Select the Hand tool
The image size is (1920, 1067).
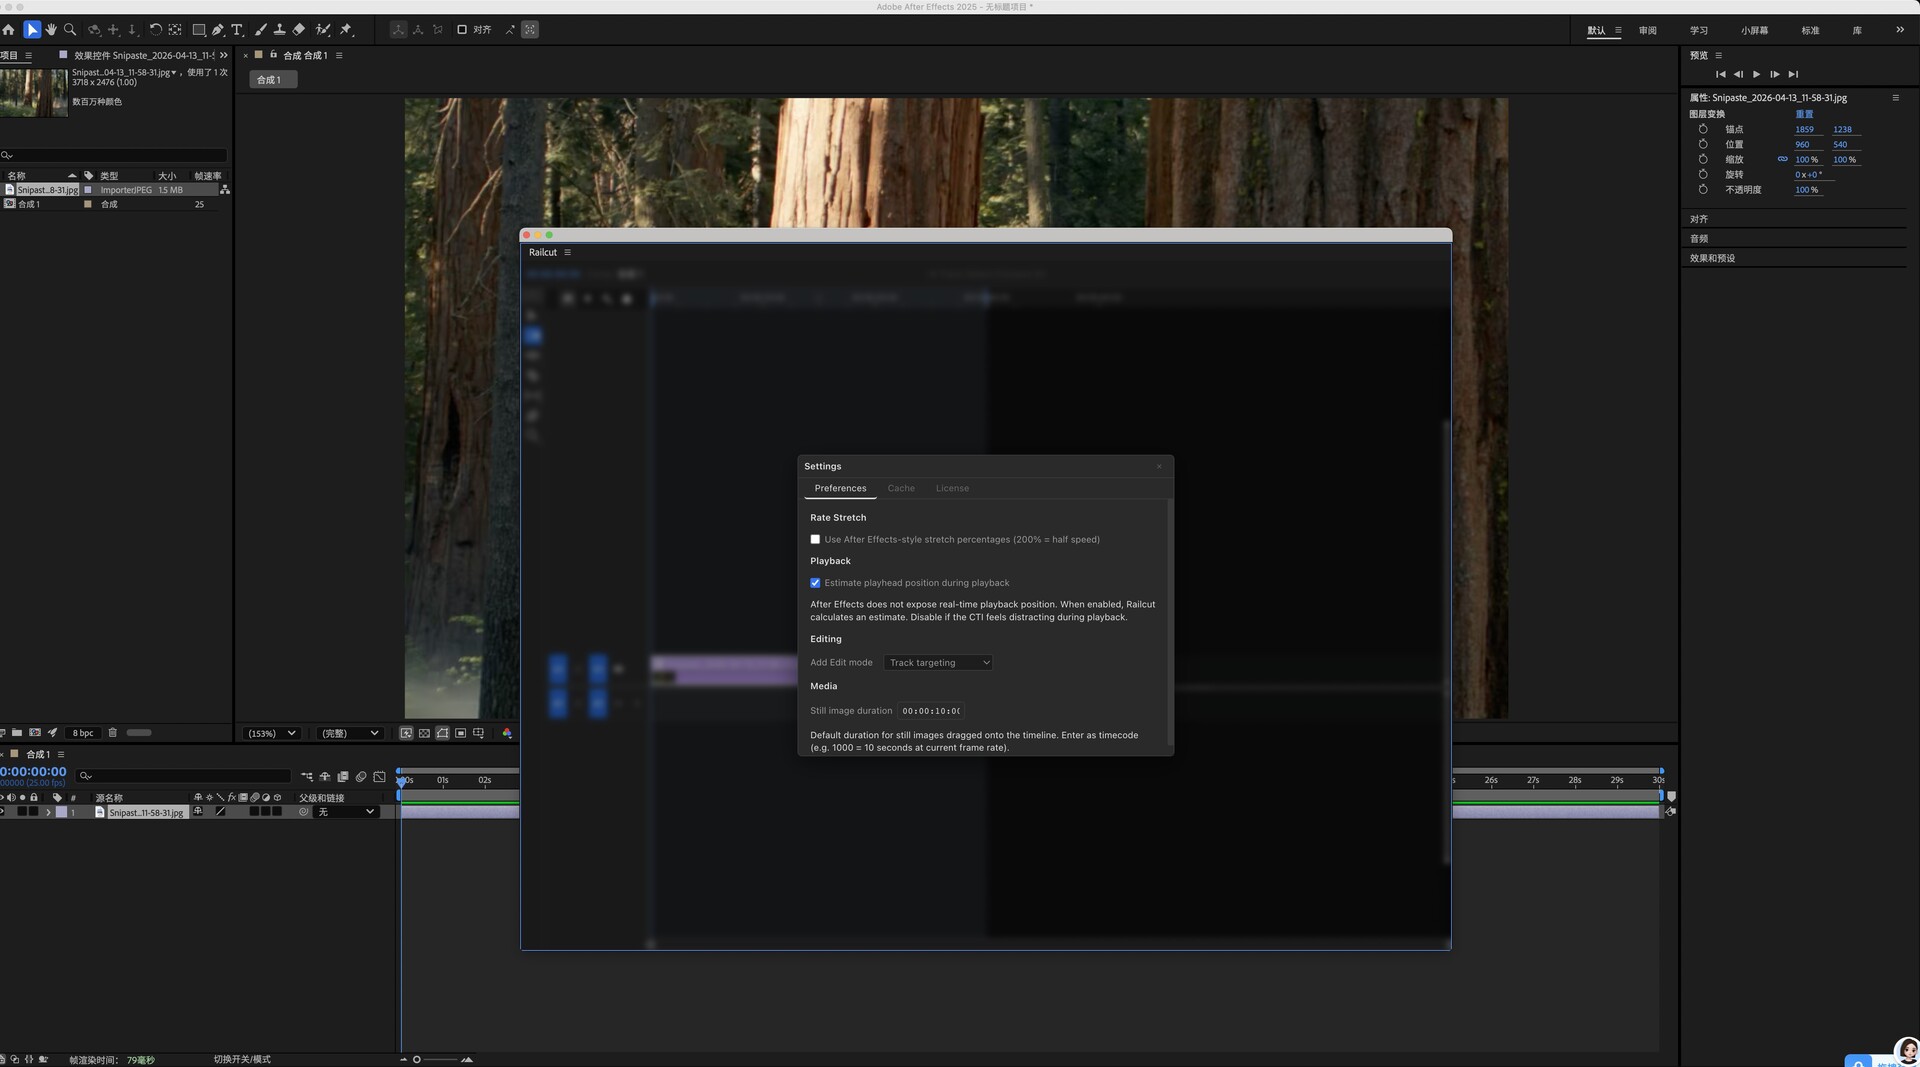click(51, 30)
